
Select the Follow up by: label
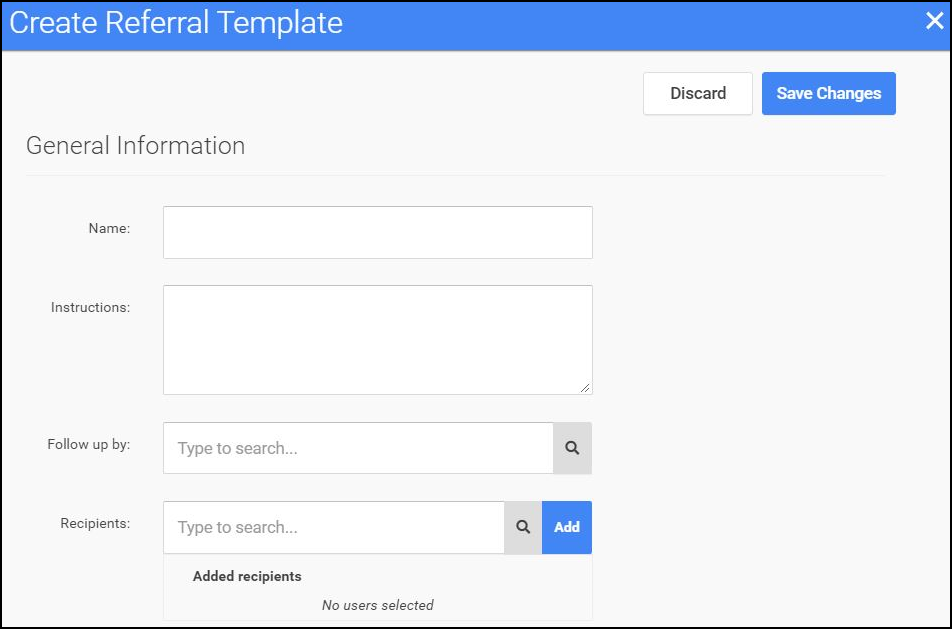pyautogui.click(x=89, y=444)
